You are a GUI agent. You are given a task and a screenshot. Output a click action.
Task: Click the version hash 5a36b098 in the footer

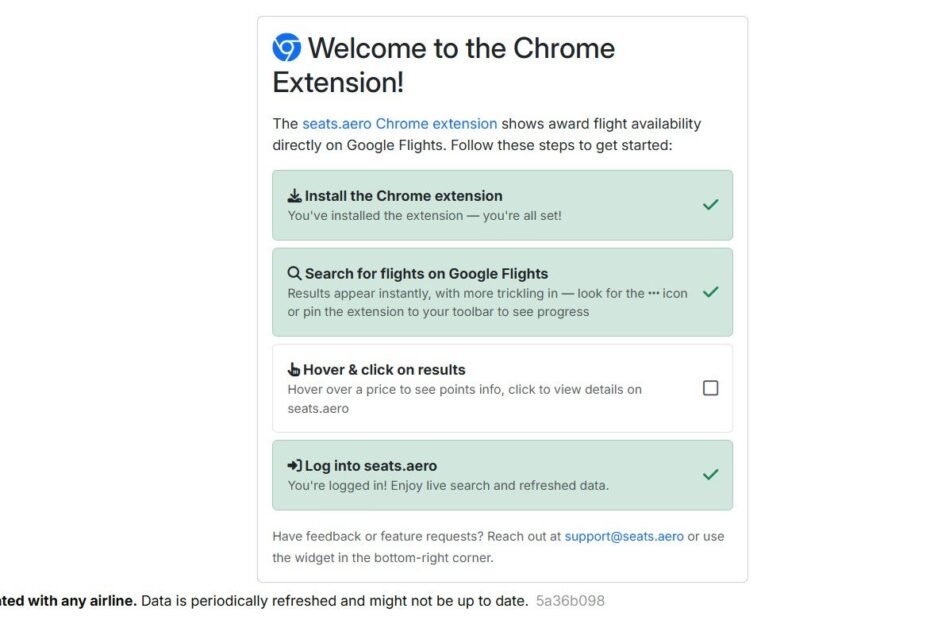[x=570, y=601]
